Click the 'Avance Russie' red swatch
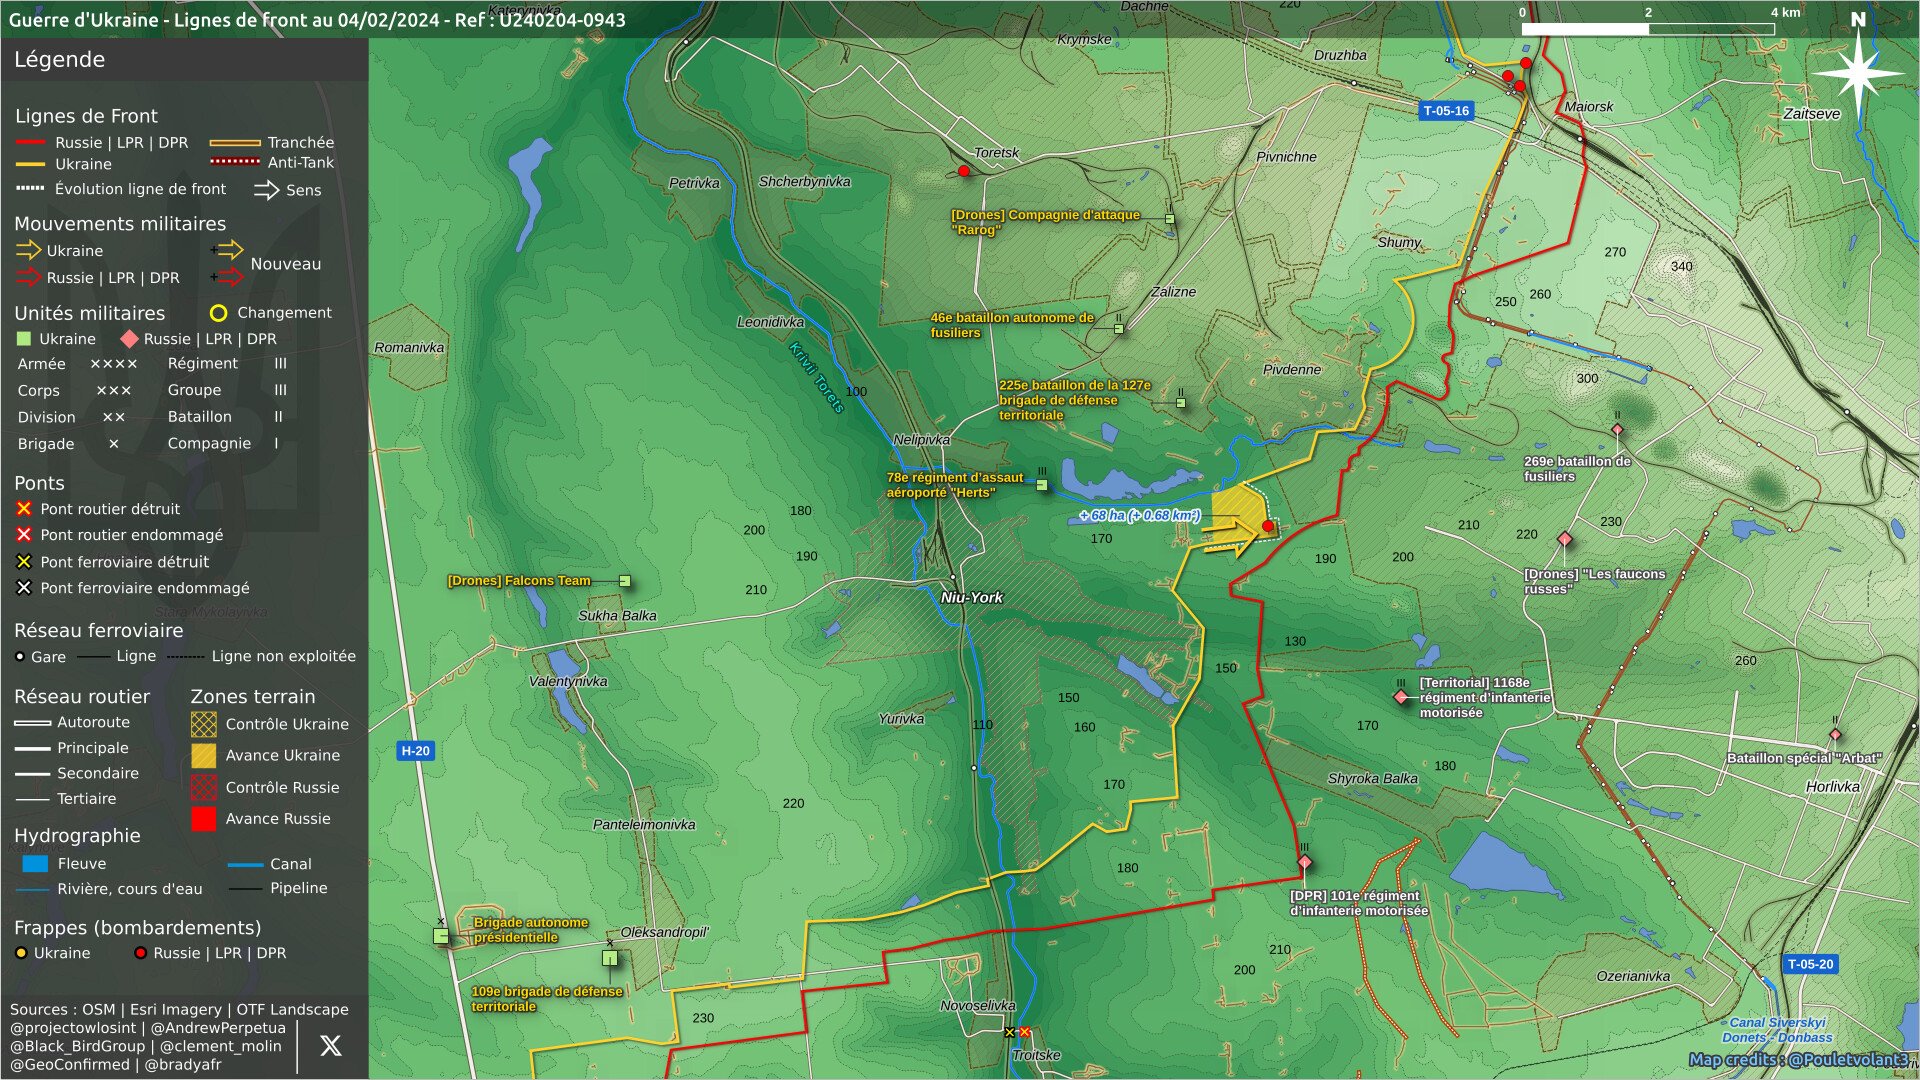Screen dimensions: 1920x1080 pyautogui.click(x=204, y=819)
